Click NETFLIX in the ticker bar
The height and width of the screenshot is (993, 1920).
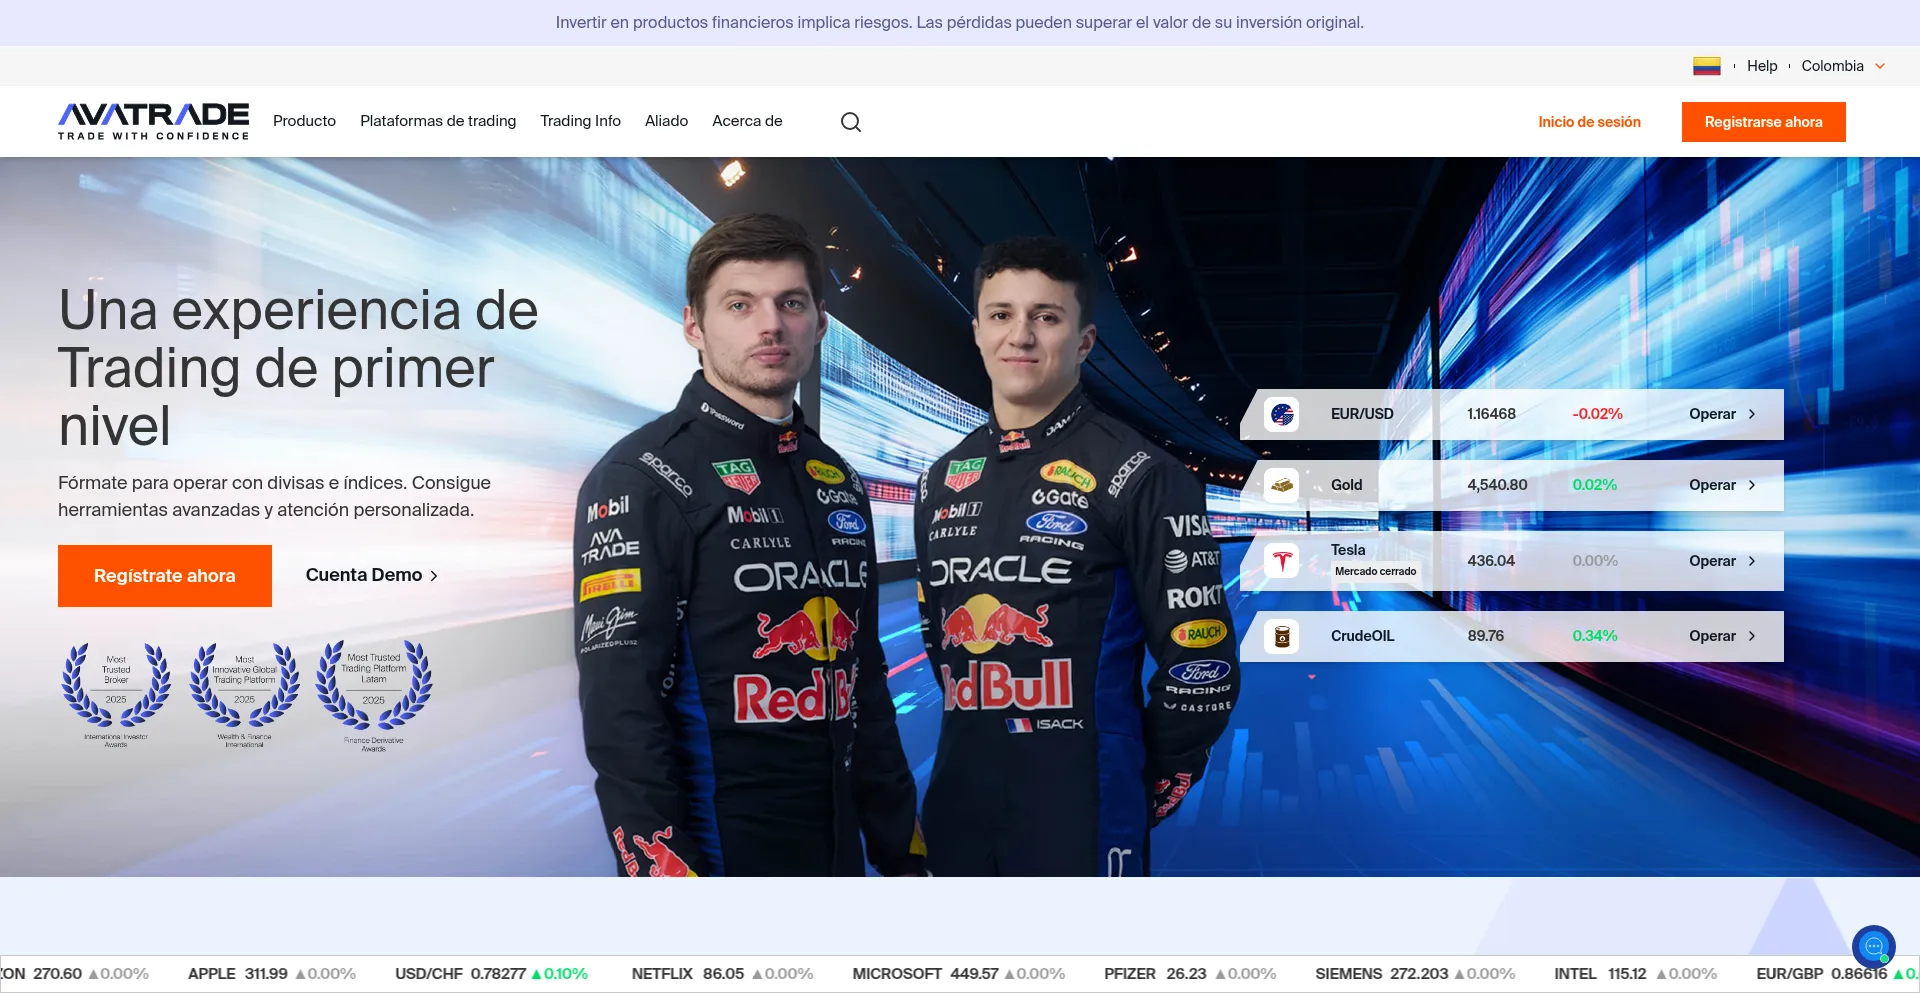662,974
